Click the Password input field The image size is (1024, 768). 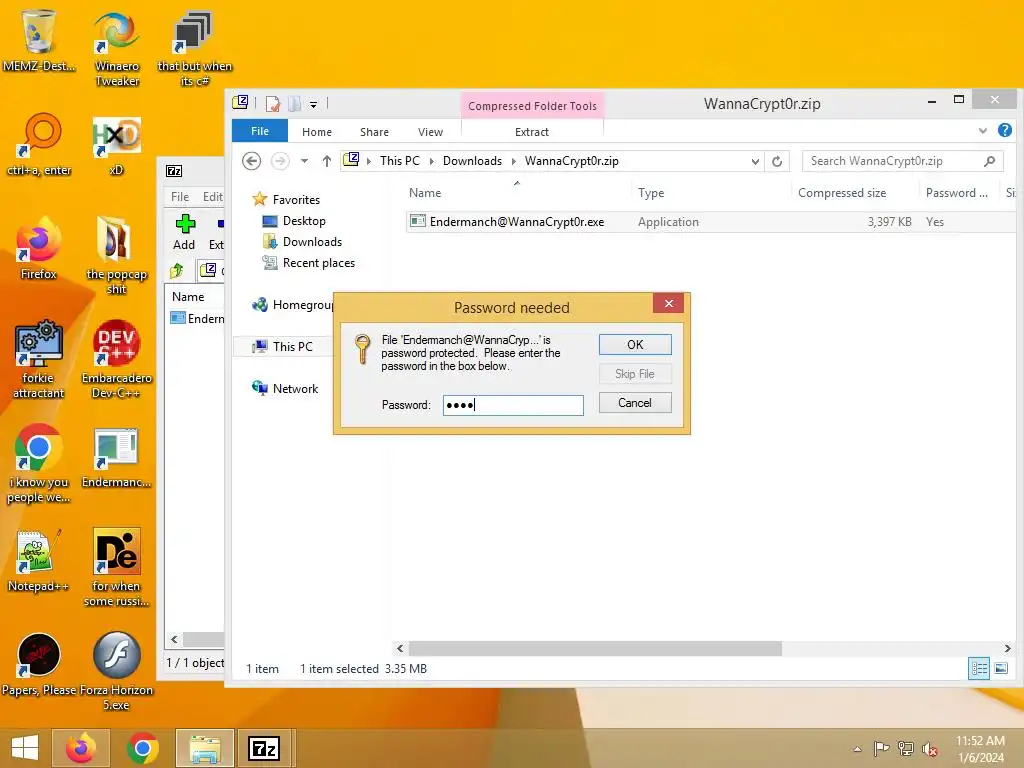(513, 405)
